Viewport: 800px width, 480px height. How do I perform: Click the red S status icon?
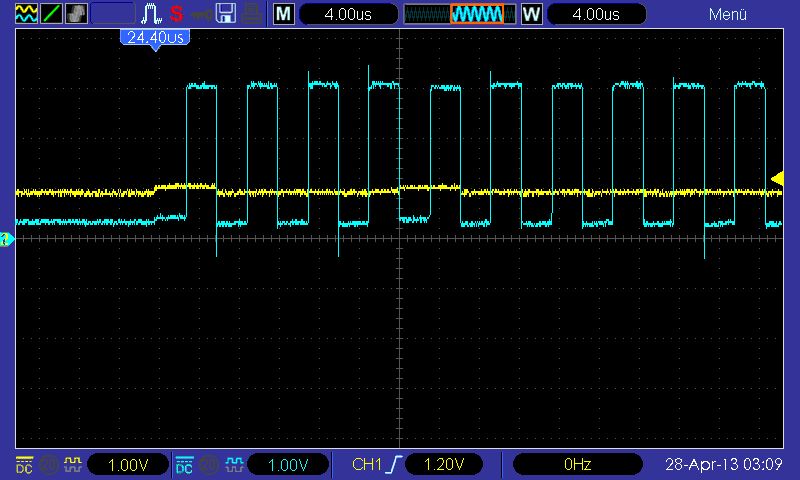(176, 14)
